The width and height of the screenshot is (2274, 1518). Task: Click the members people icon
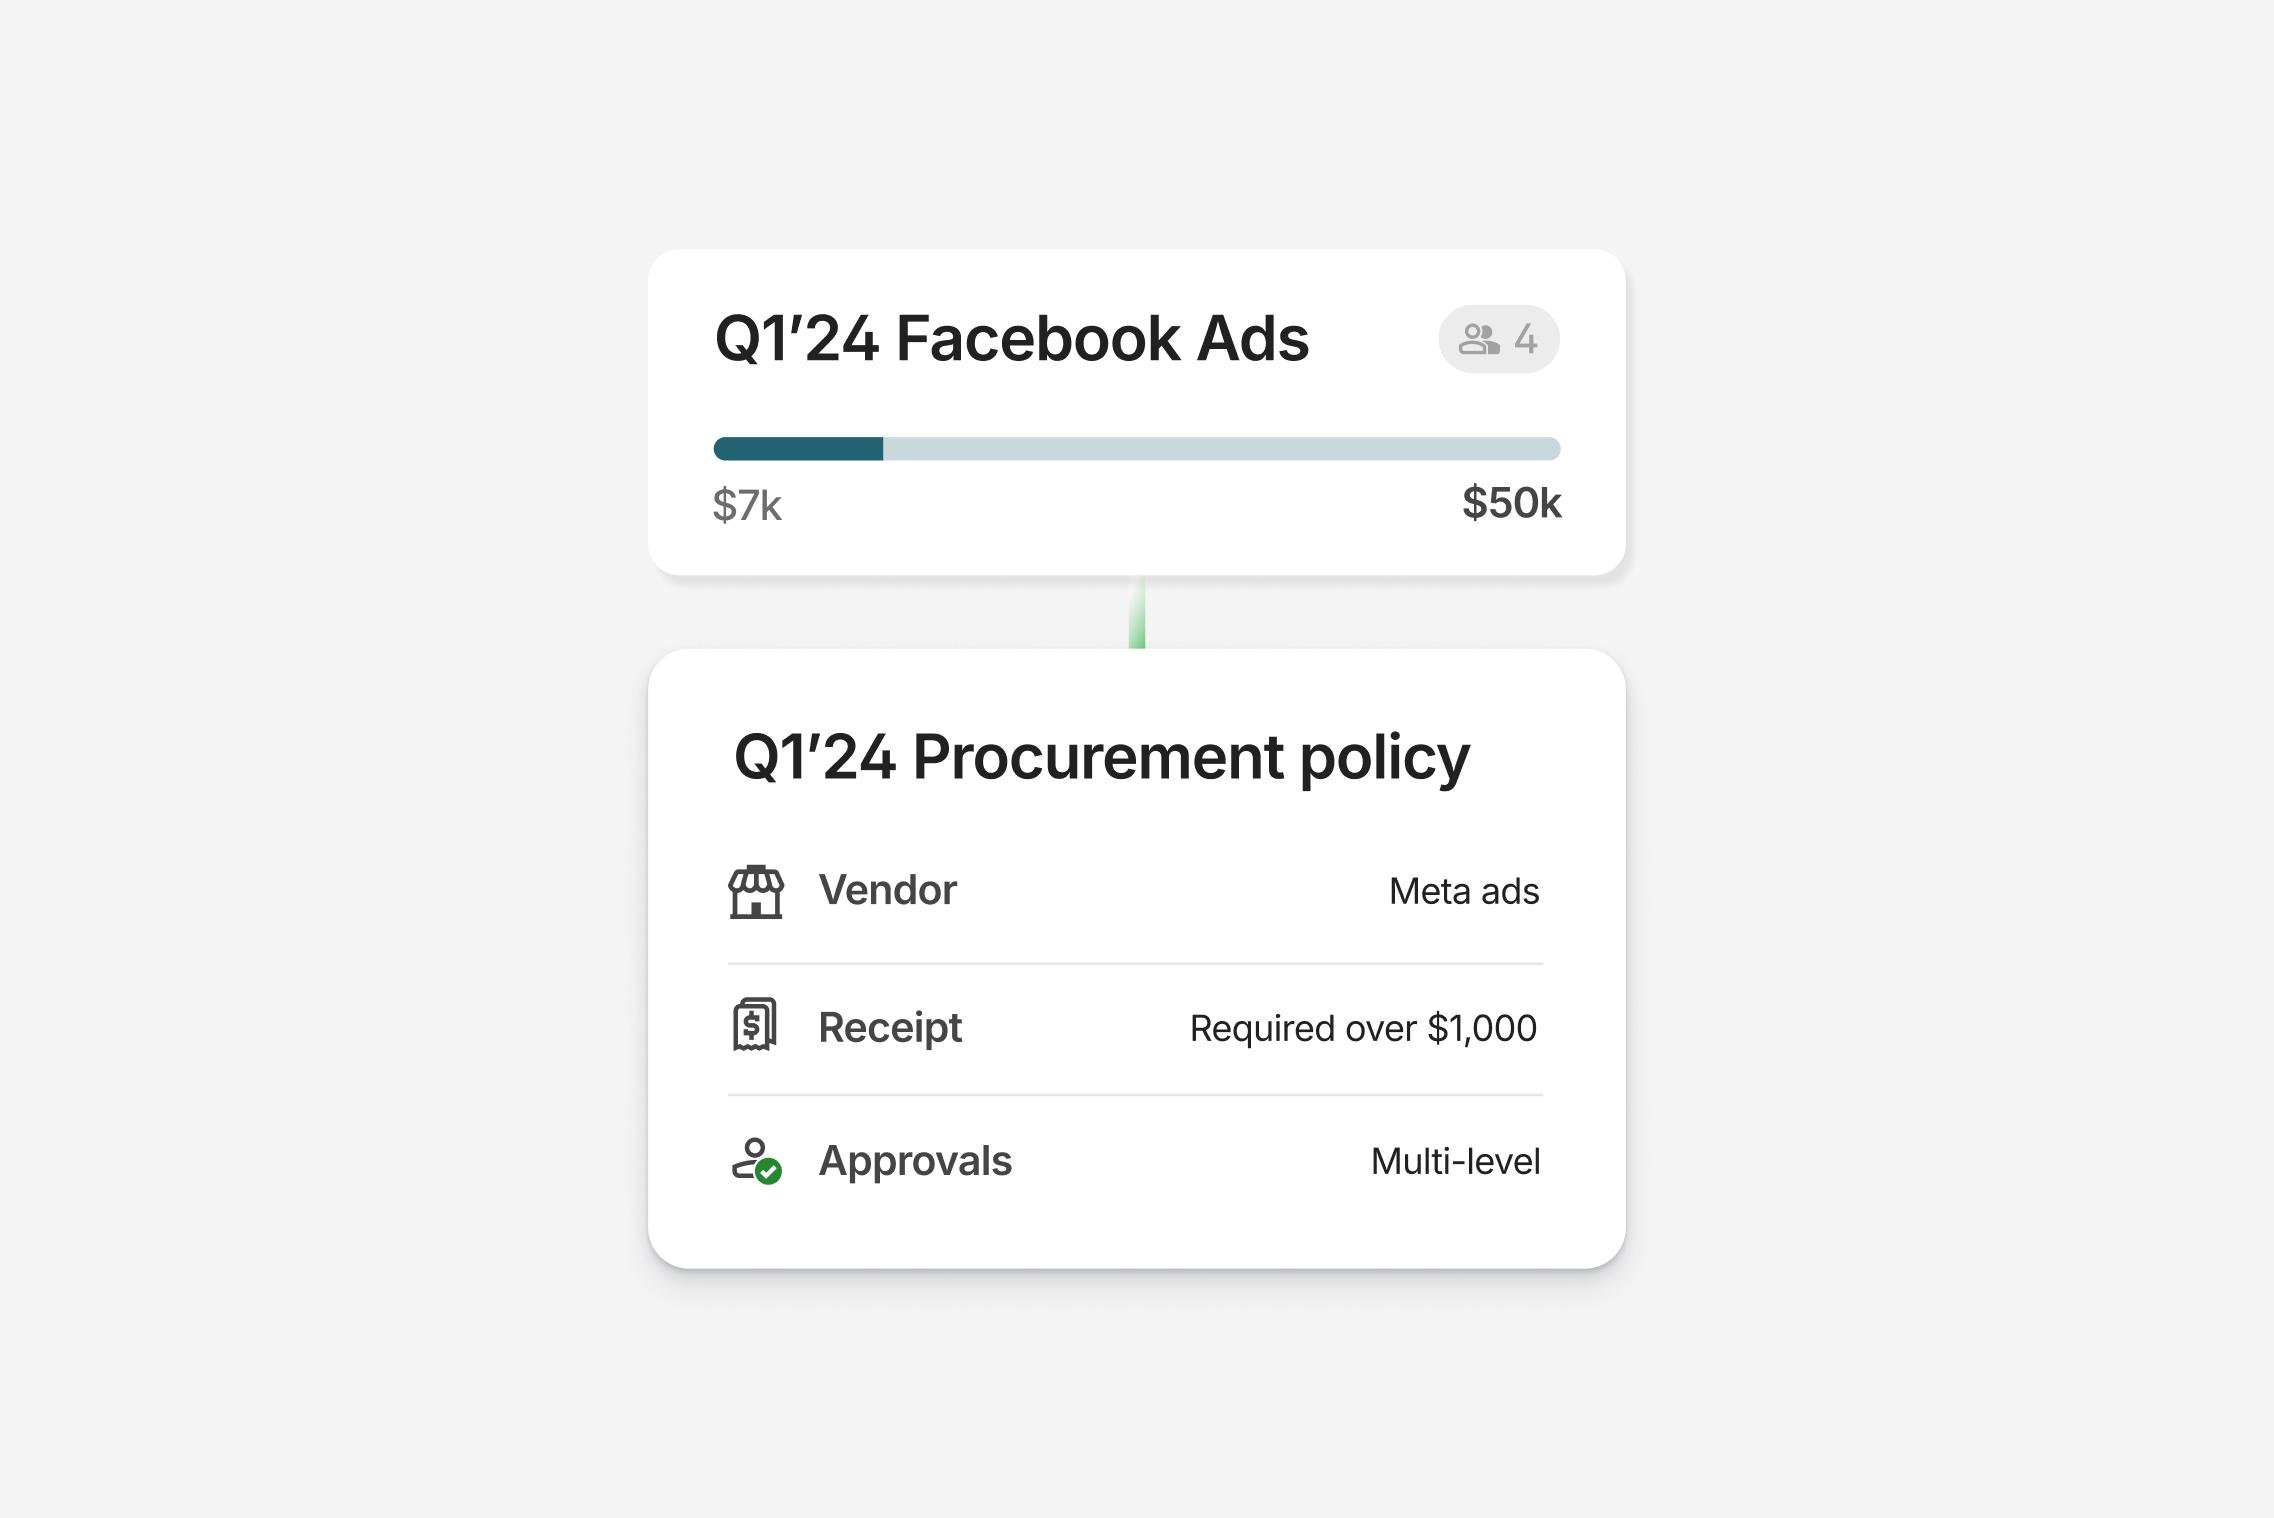(x=1479, y=339)
